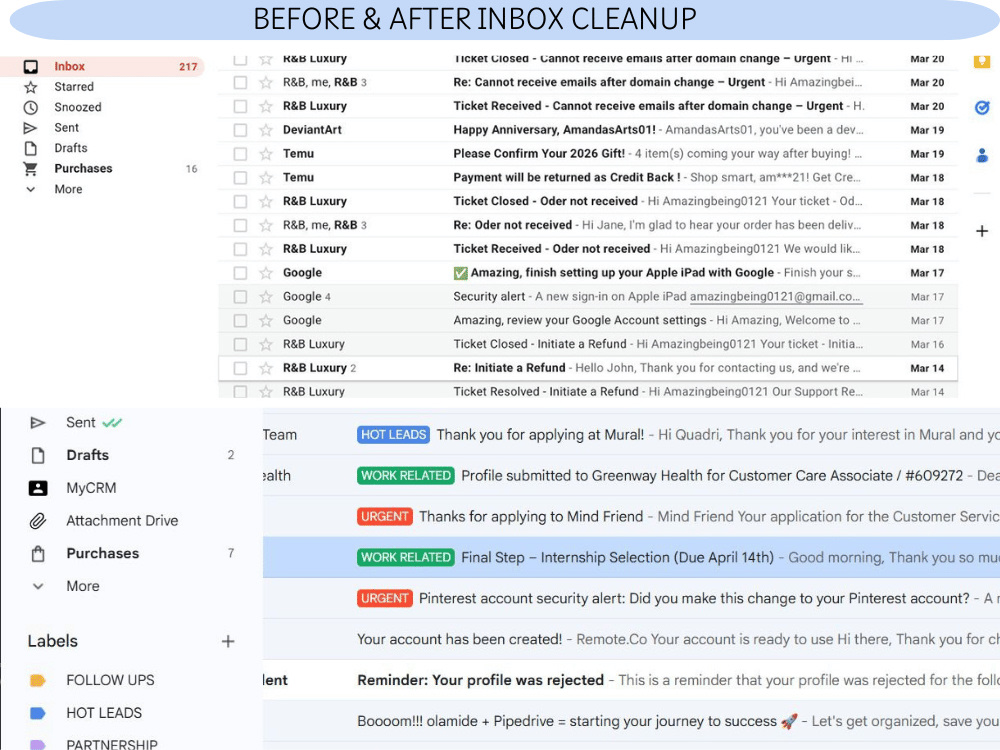1000x750 pixels.
Task: Click the plus icon to get add-ons
Action: [982, 231]
